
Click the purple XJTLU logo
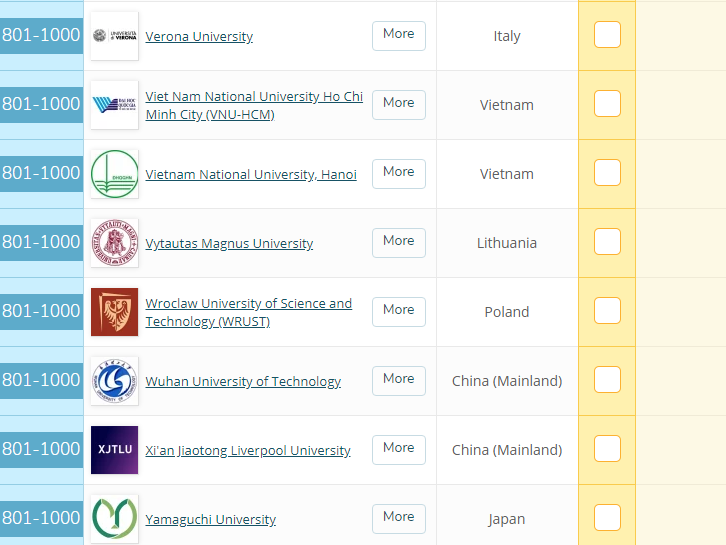[114, 450]
